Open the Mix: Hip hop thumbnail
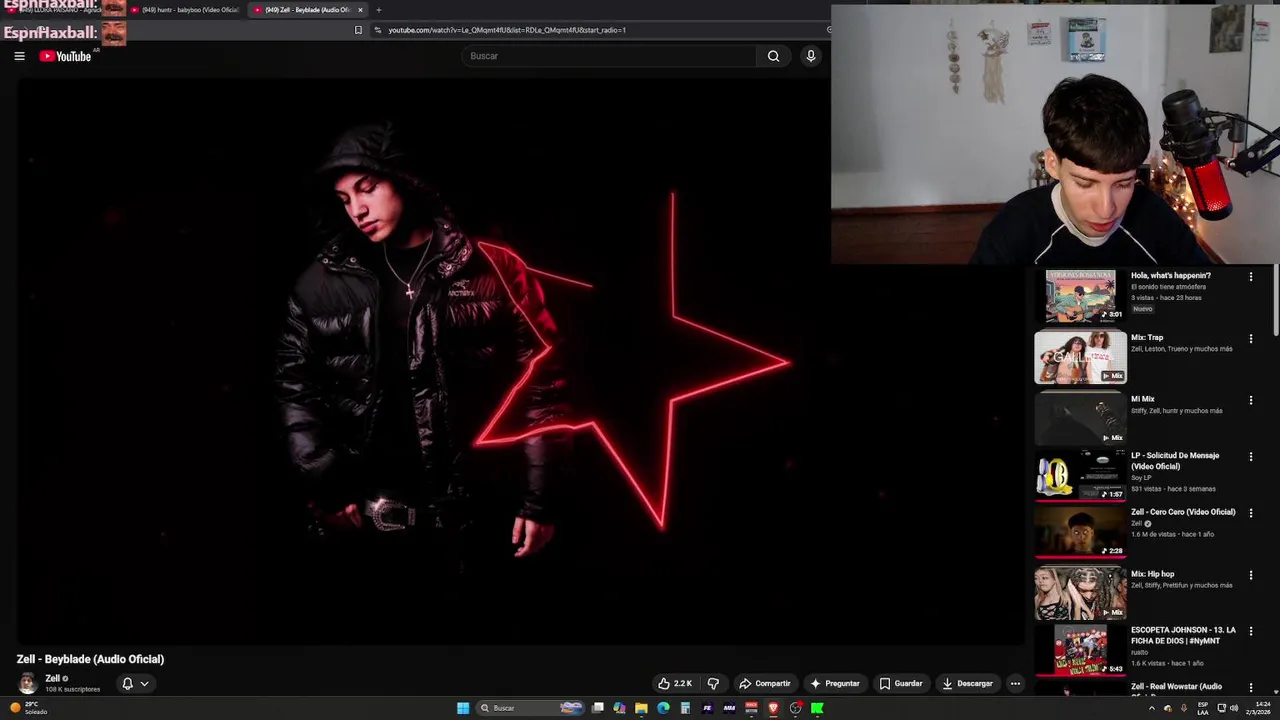1280x720 pixels. [1080, 593]
